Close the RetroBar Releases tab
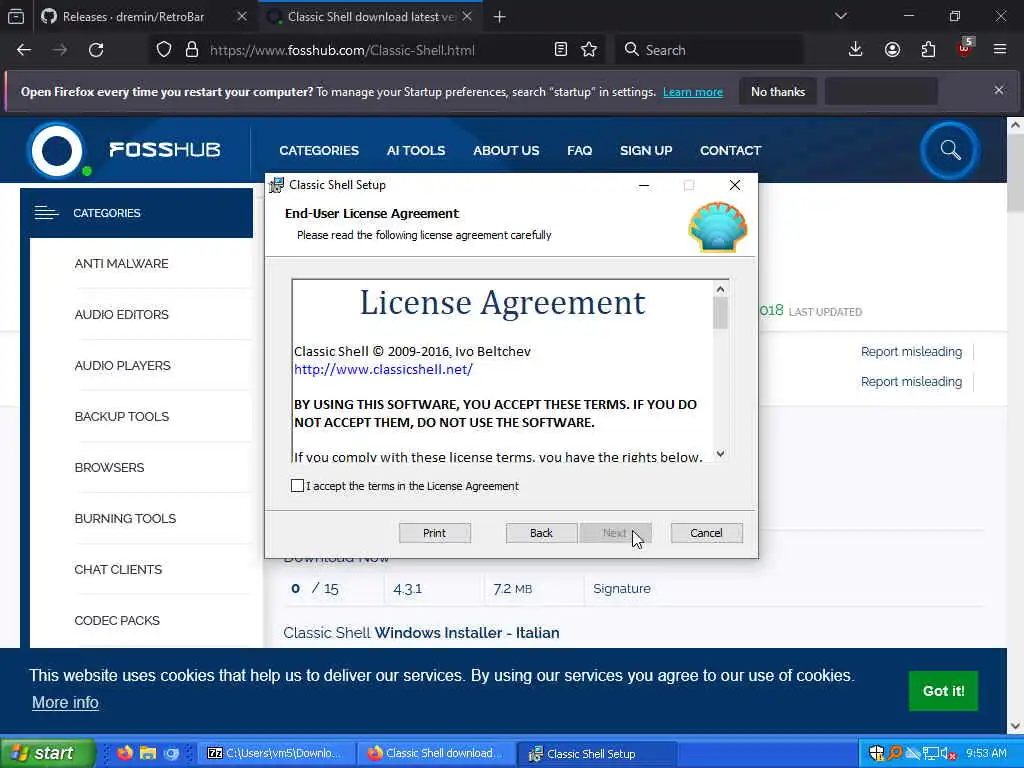Image resolution: width=1024 pixels, height=768 pixels. pos(242,17)
